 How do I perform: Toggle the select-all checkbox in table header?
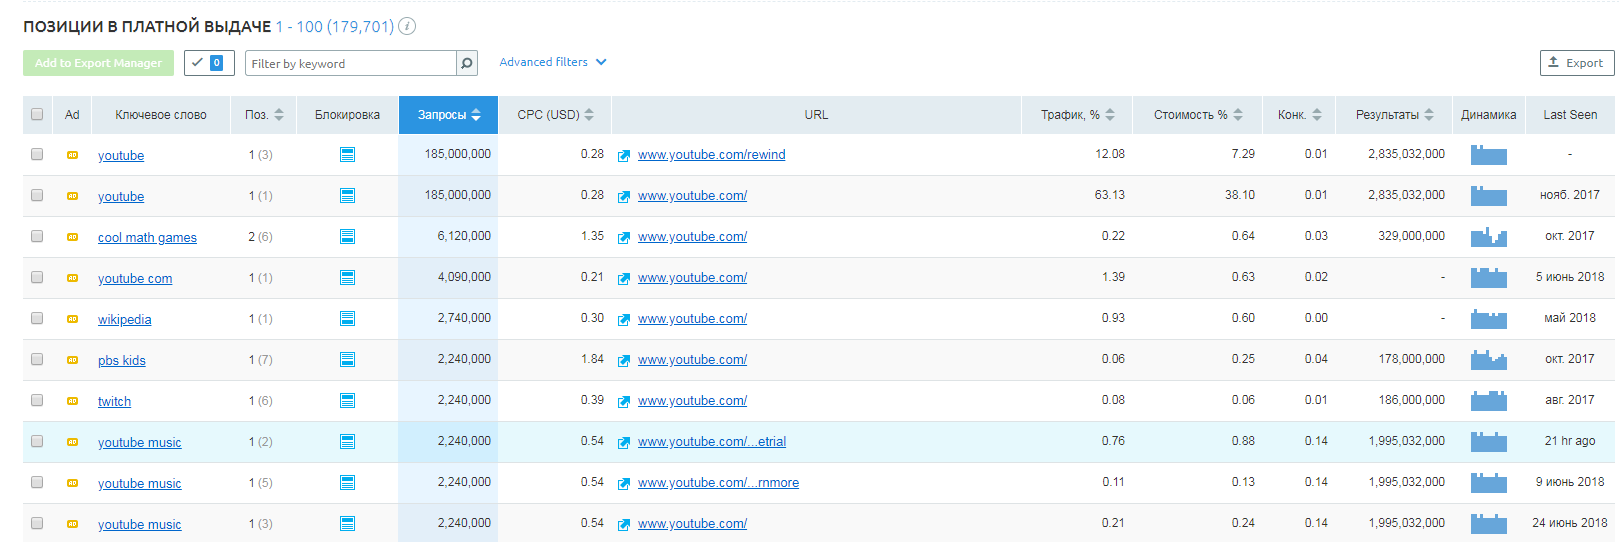coord(37,114)
